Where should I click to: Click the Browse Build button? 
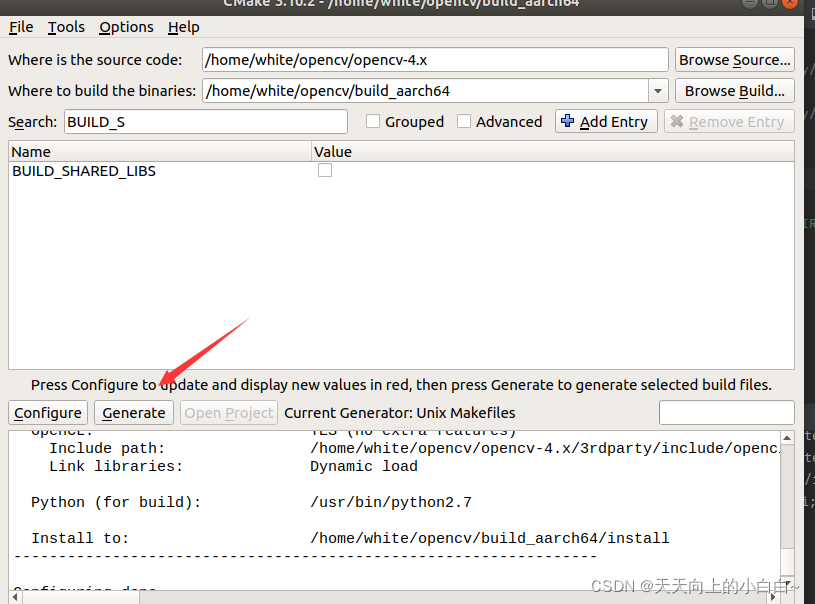[734, 91]
